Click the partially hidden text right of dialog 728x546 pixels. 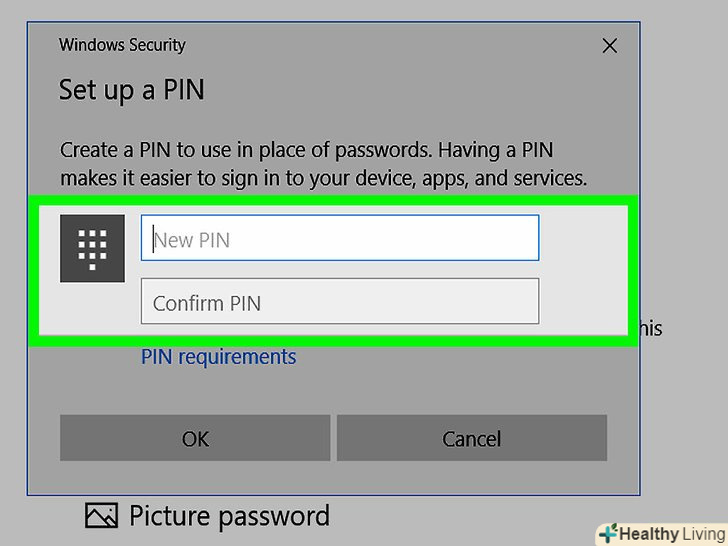coord(651,328)
